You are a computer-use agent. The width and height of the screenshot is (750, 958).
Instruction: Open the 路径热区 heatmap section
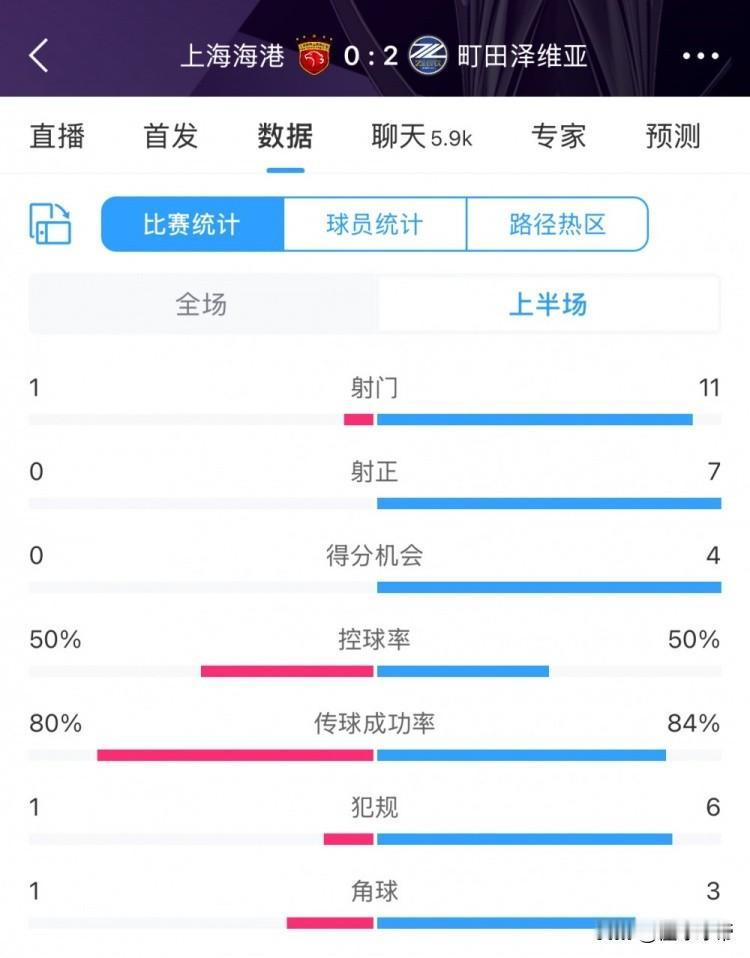(557, 224)
